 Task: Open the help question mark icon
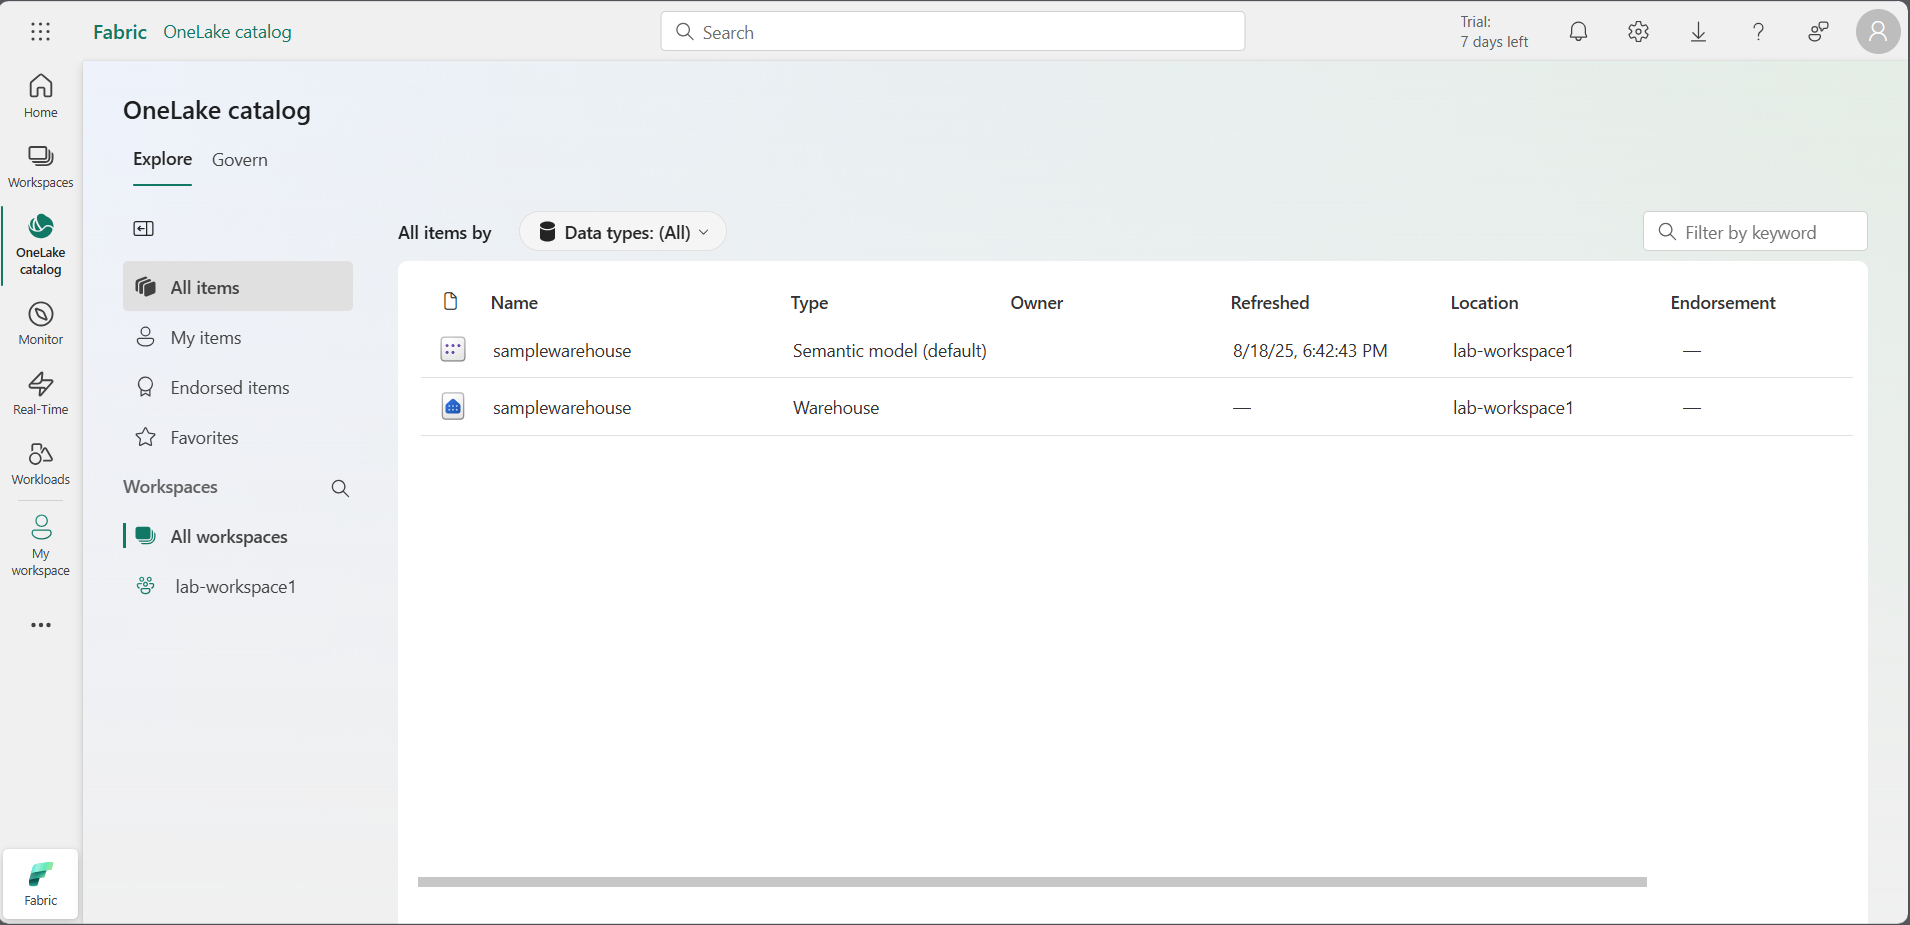(1758, 32)
